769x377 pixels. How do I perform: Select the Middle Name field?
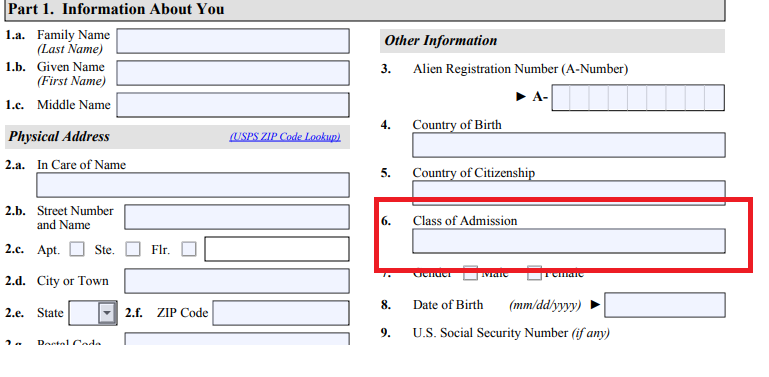pos(233,105)
